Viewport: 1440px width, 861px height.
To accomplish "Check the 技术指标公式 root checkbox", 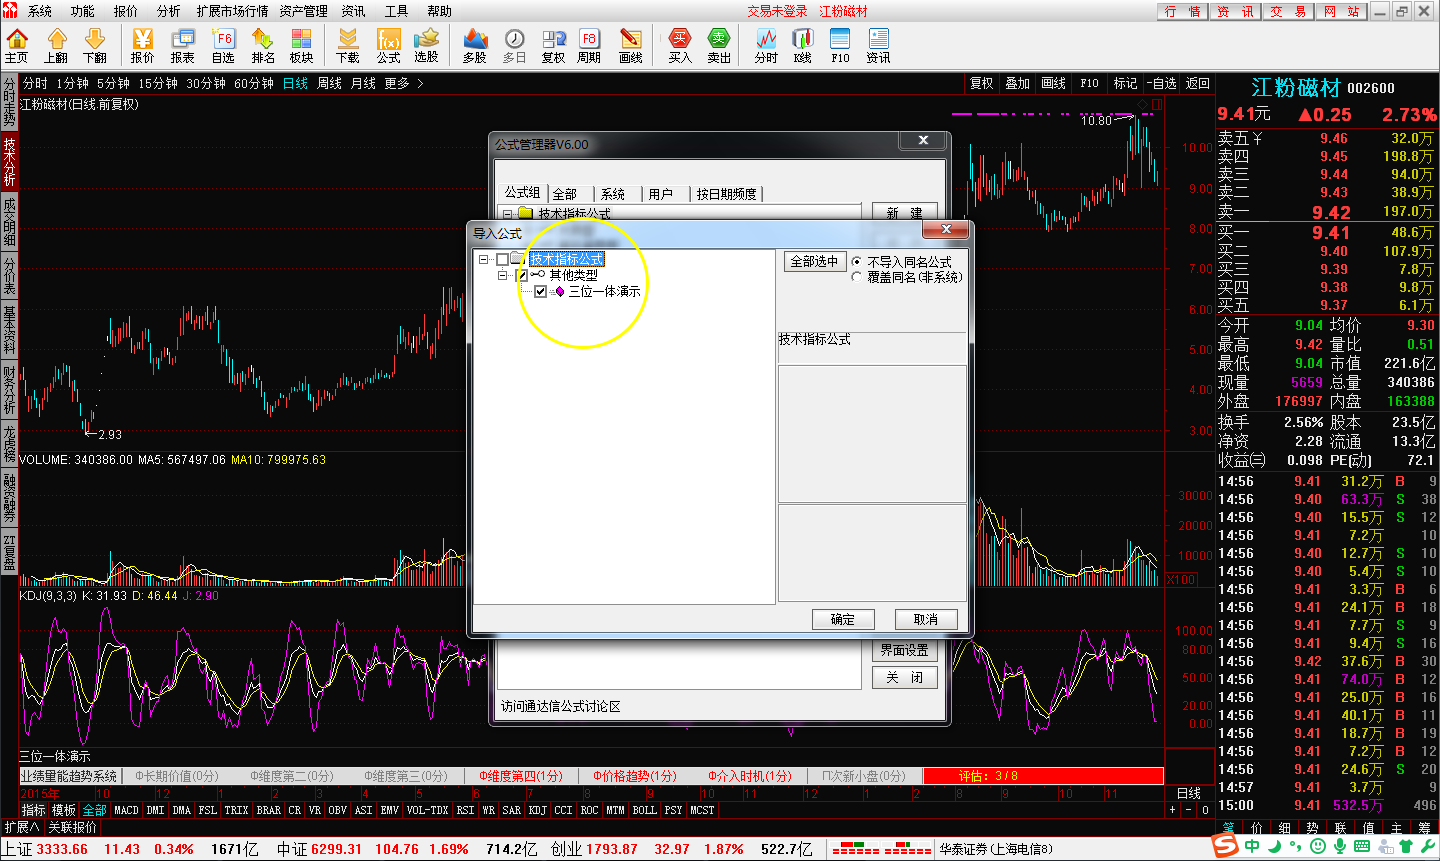I will pos(502,260).
